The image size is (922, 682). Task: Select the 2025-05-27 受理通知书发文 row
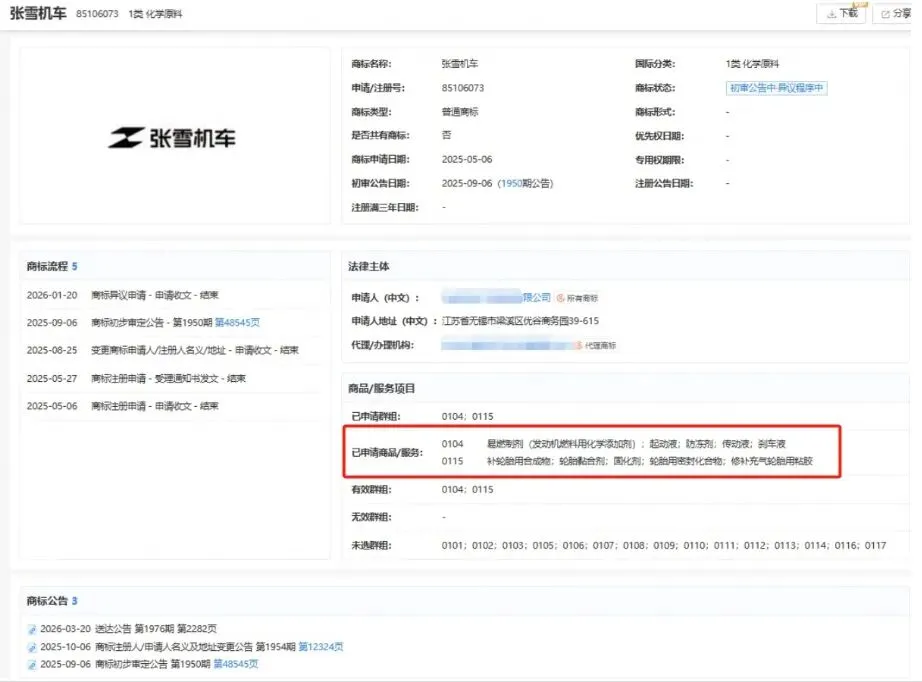(136, 379)
